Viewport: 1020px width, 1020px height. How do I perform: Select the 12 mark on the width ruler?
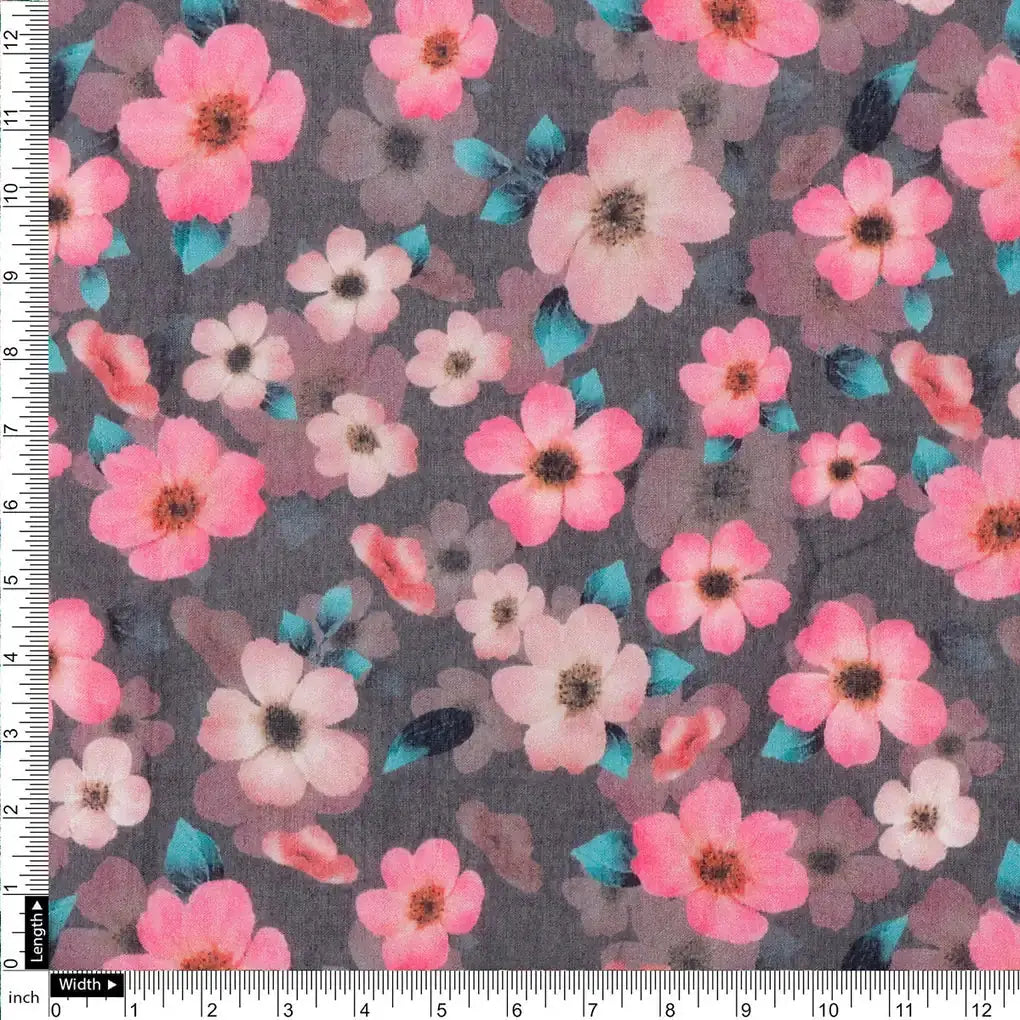[981, 1008]
